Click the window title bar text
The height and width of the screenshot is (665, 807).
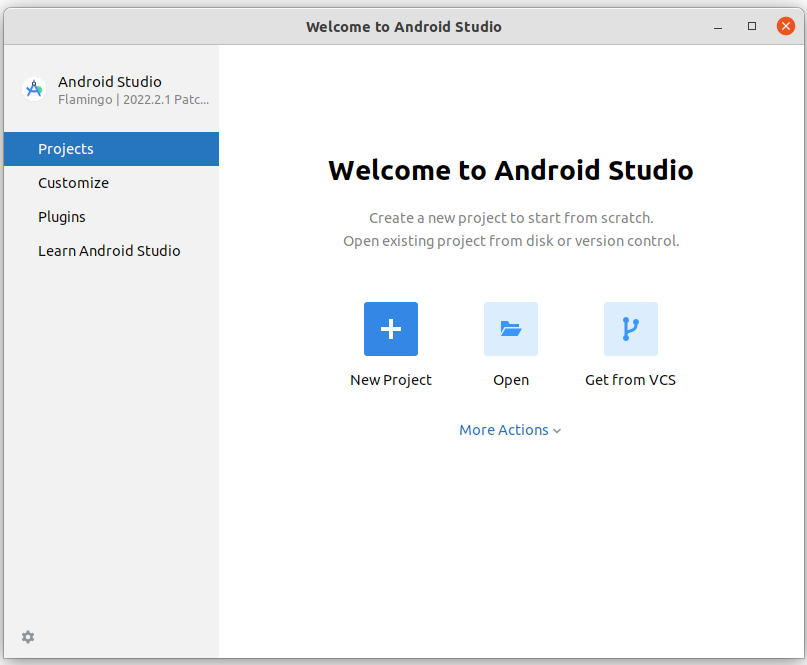[x=403, y=27]
